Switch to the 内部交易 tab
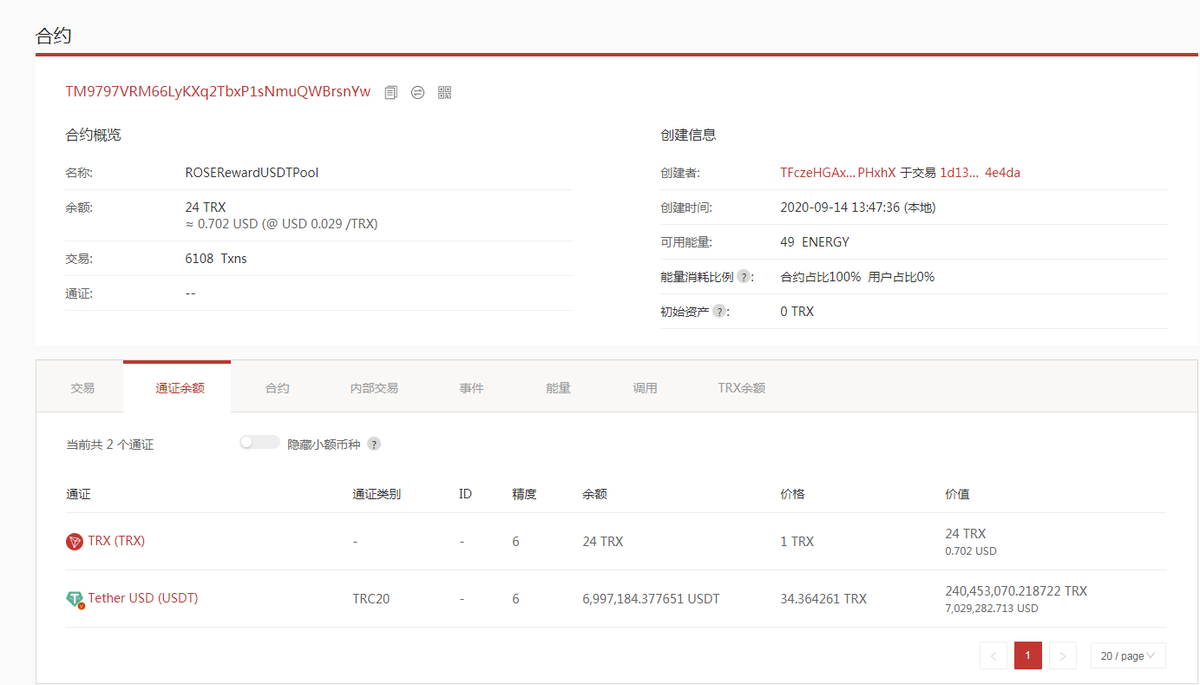Screen dimensions: 1200x685 coord(374,388)
